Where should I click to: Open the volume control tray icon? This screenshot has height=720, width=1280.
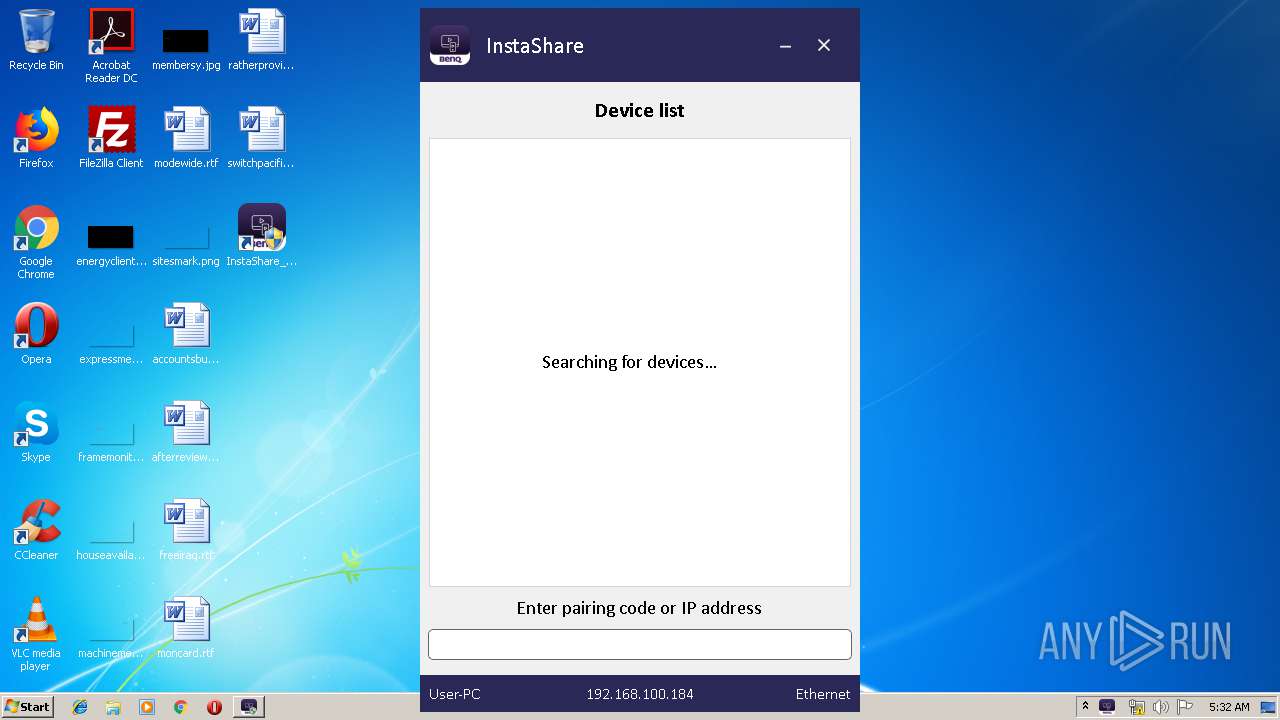point(1161,707)
